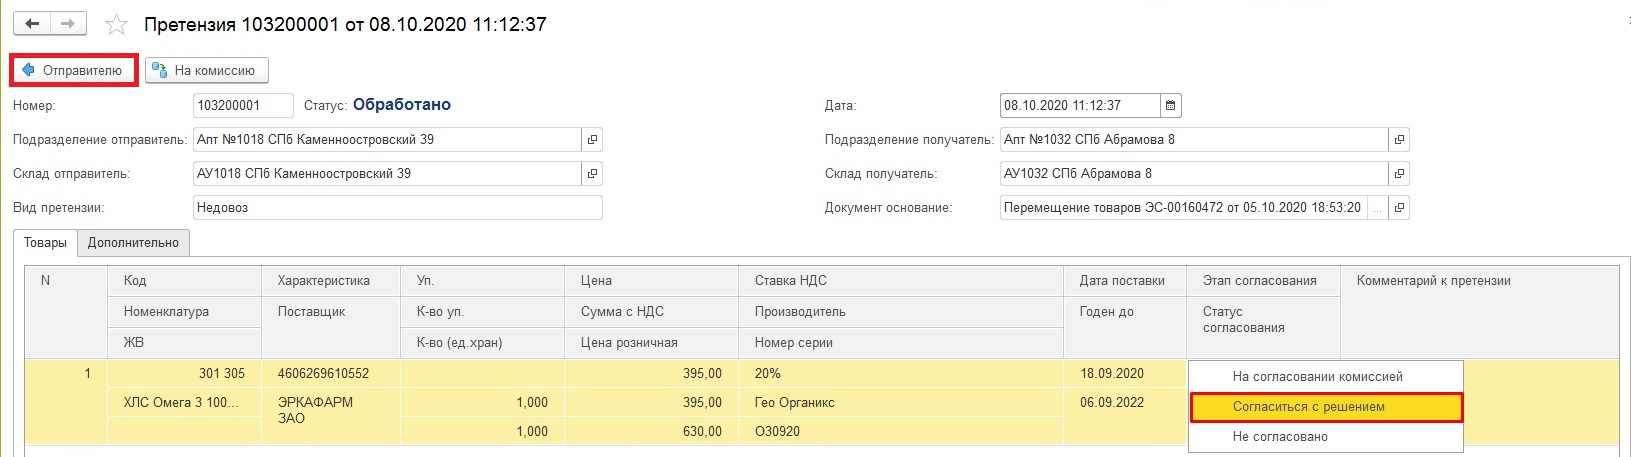The width and height of the screenshot is (1631, 457).
Task: Click the Комментарий к претензии column header
Action: point(1433,281)
